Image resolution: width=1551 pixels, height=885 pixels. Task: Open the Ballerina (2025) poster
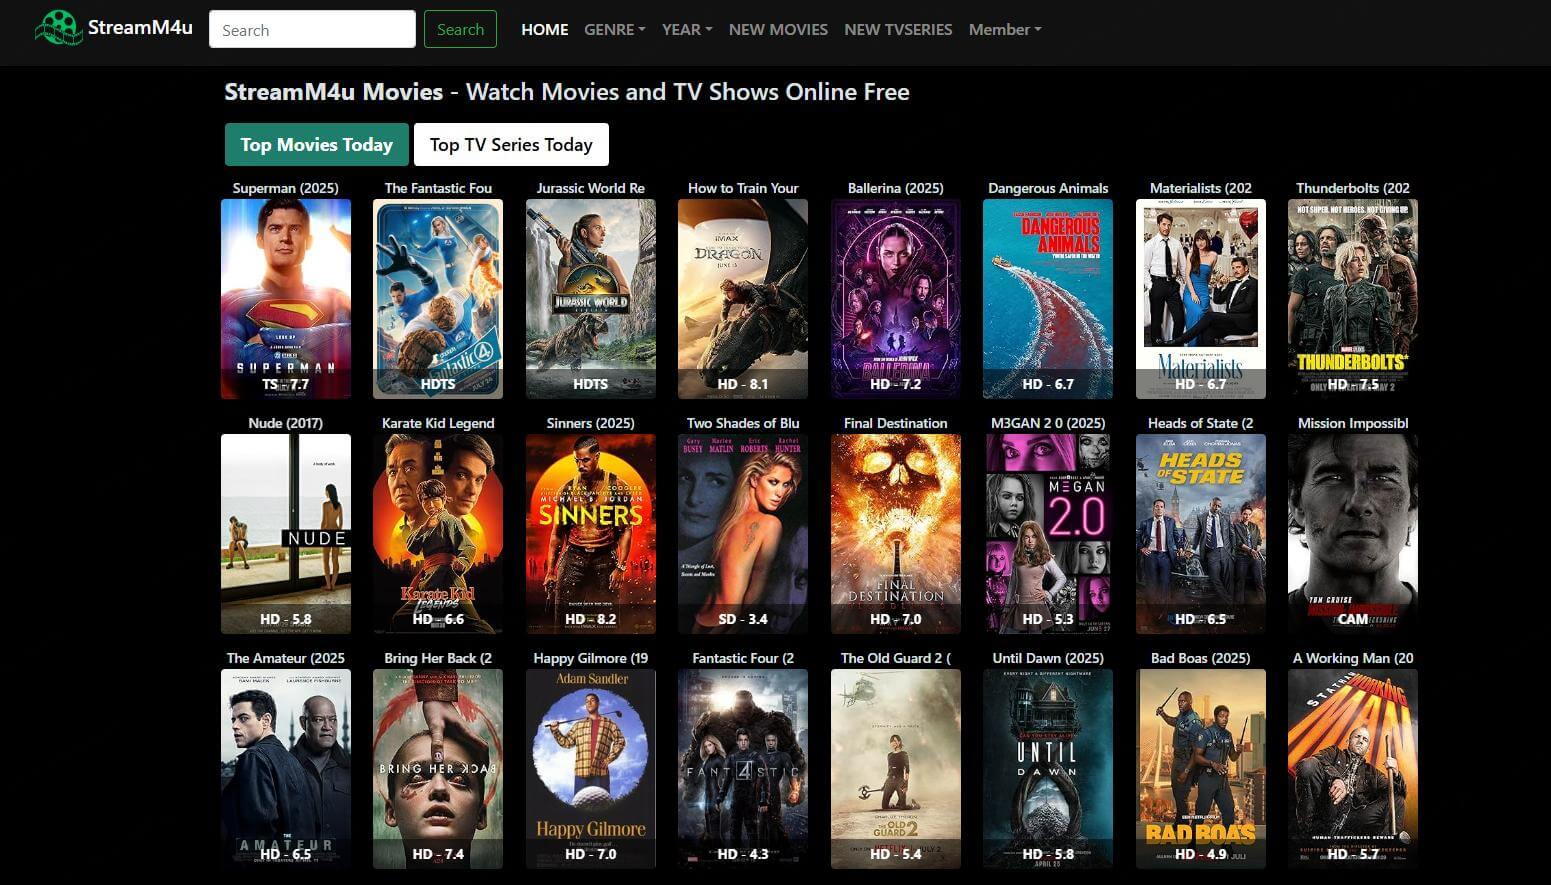coord(896,298)
